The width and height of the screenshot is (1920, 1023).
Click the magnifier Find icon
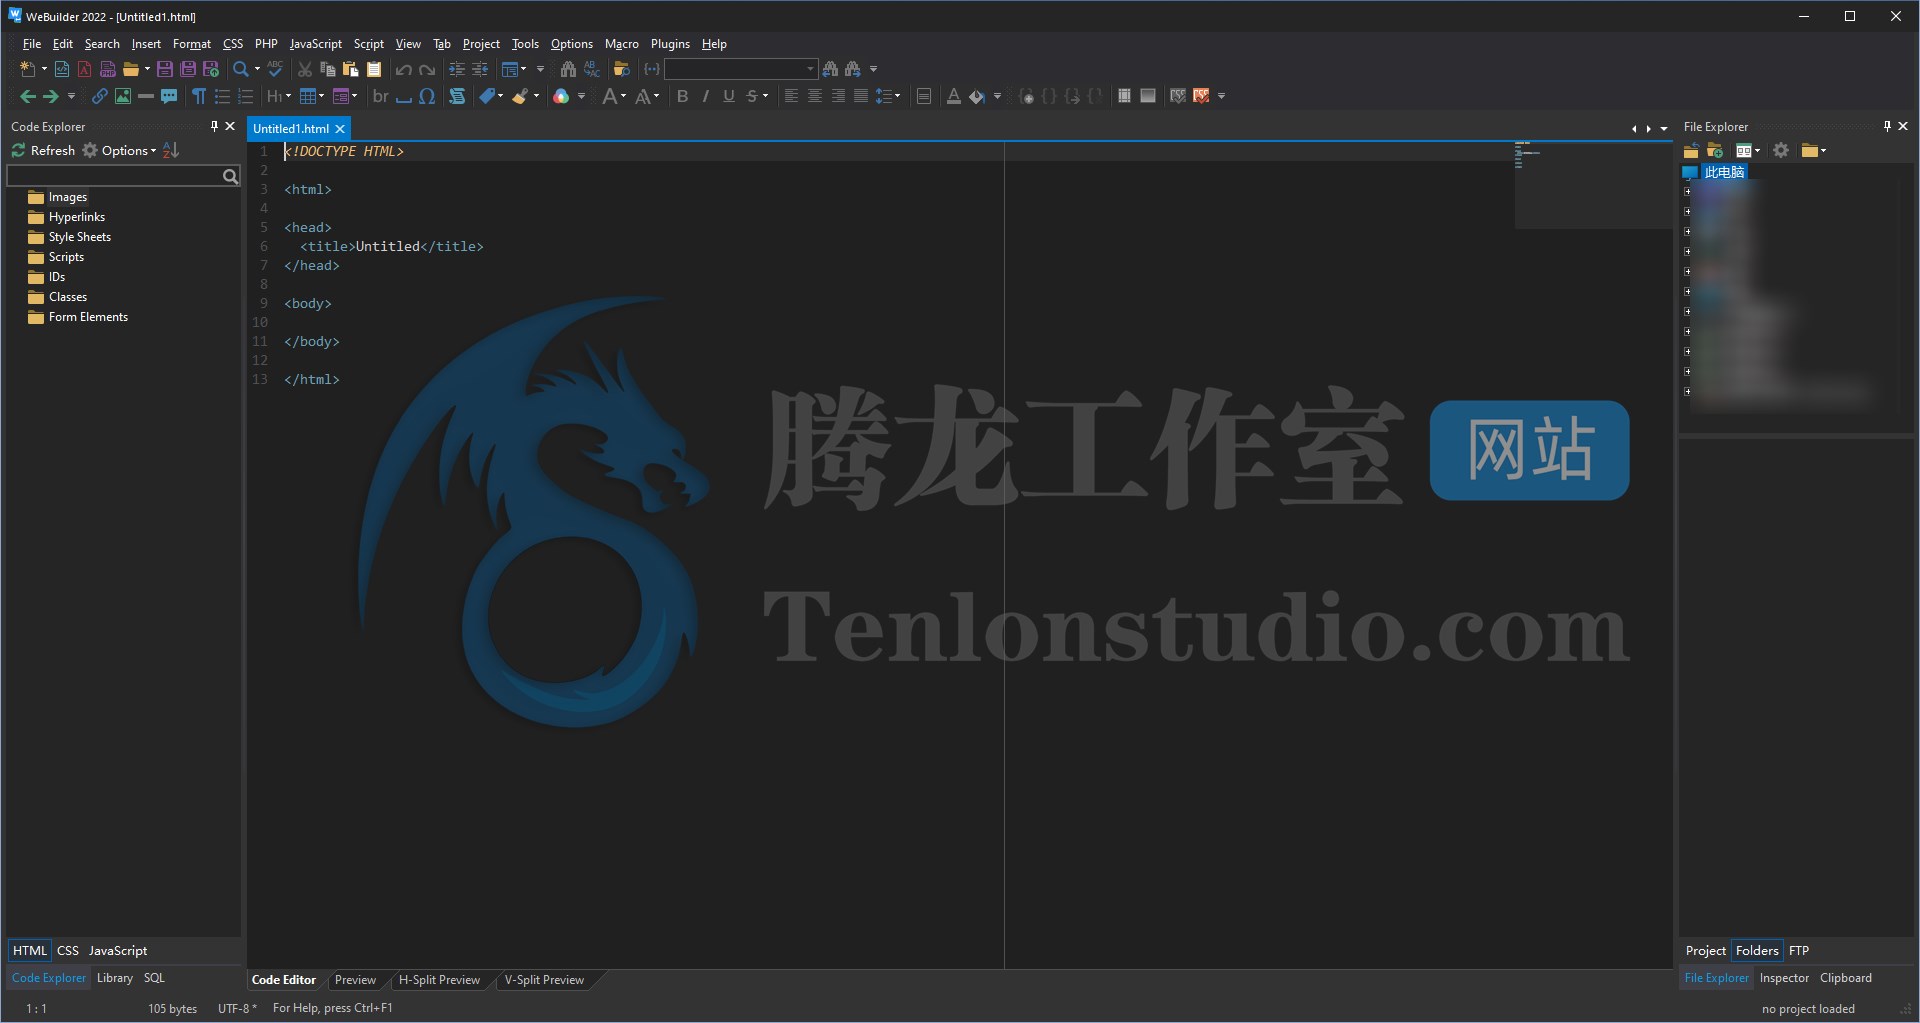[241, 69]
